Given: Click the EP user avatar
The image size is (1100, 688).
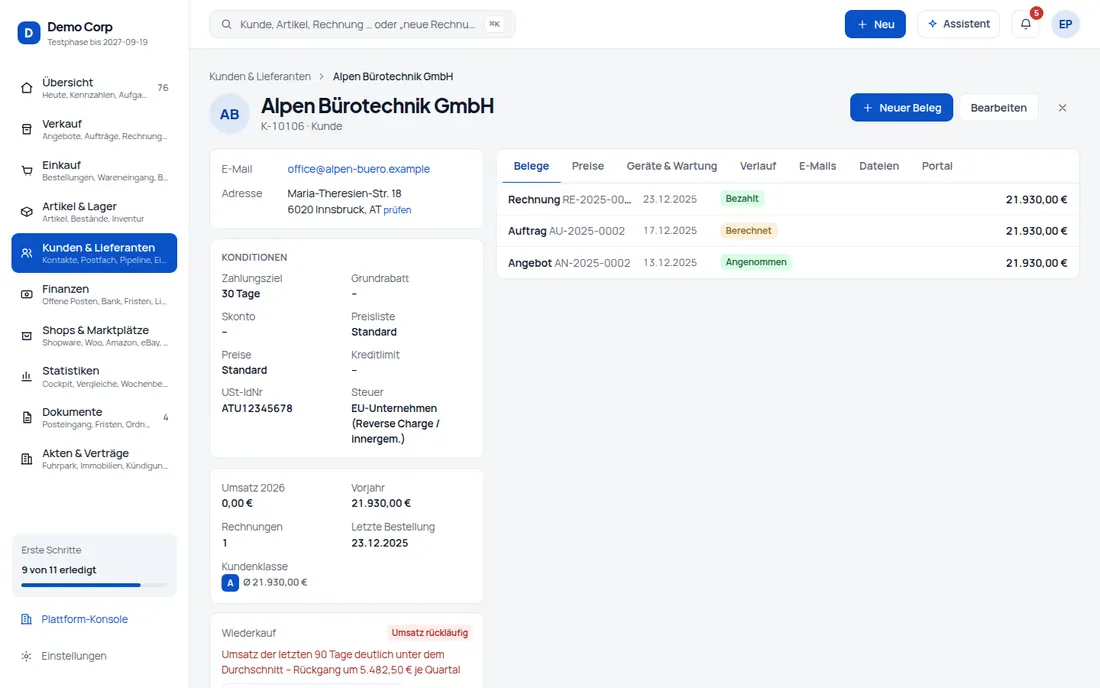Looking at the screenshot, I should click(1065, 24).
